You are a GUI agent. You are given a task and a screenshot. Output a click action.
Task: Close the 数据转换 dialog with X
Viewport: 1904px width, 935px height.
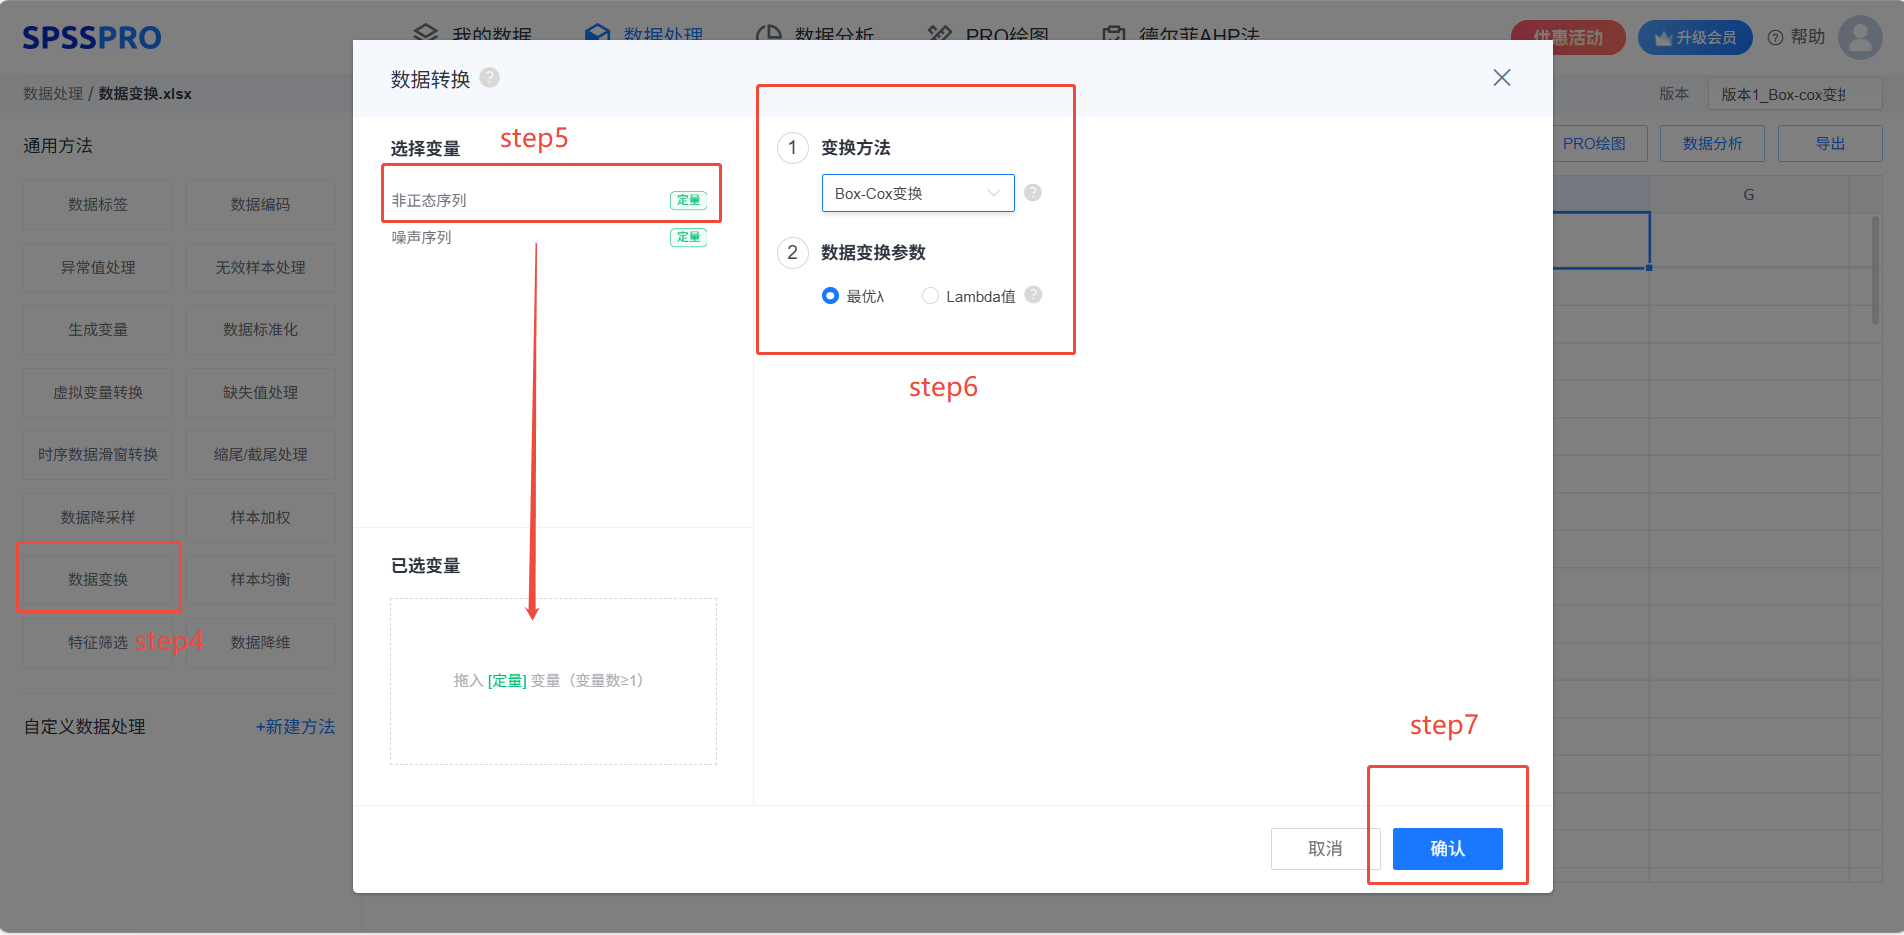click(x=1501, y=78)
